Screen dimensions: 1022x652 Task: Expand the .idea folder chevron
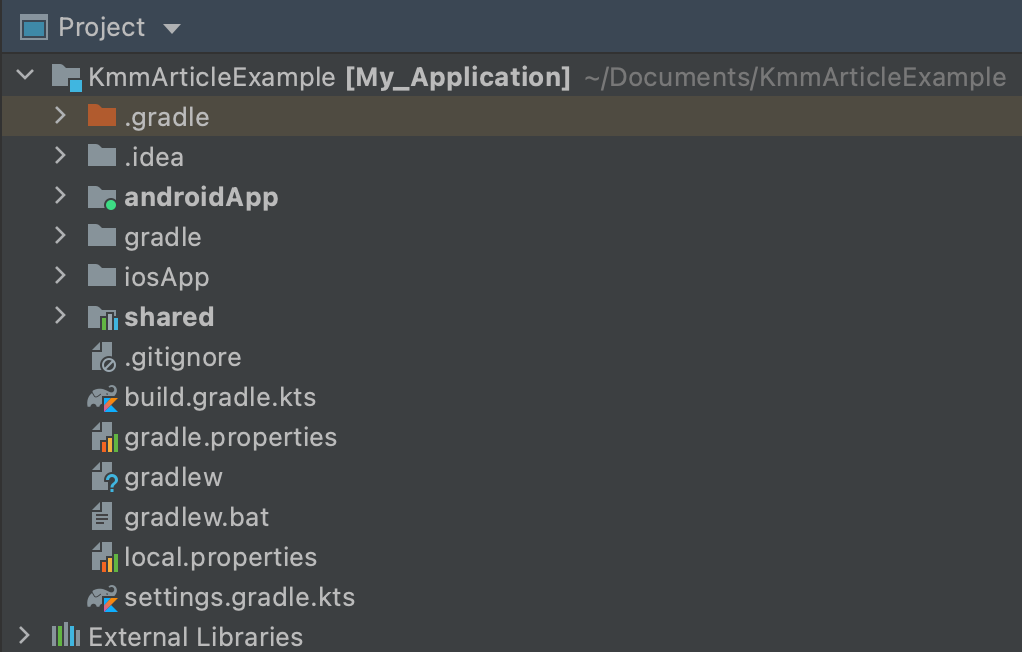coord(60,156)
